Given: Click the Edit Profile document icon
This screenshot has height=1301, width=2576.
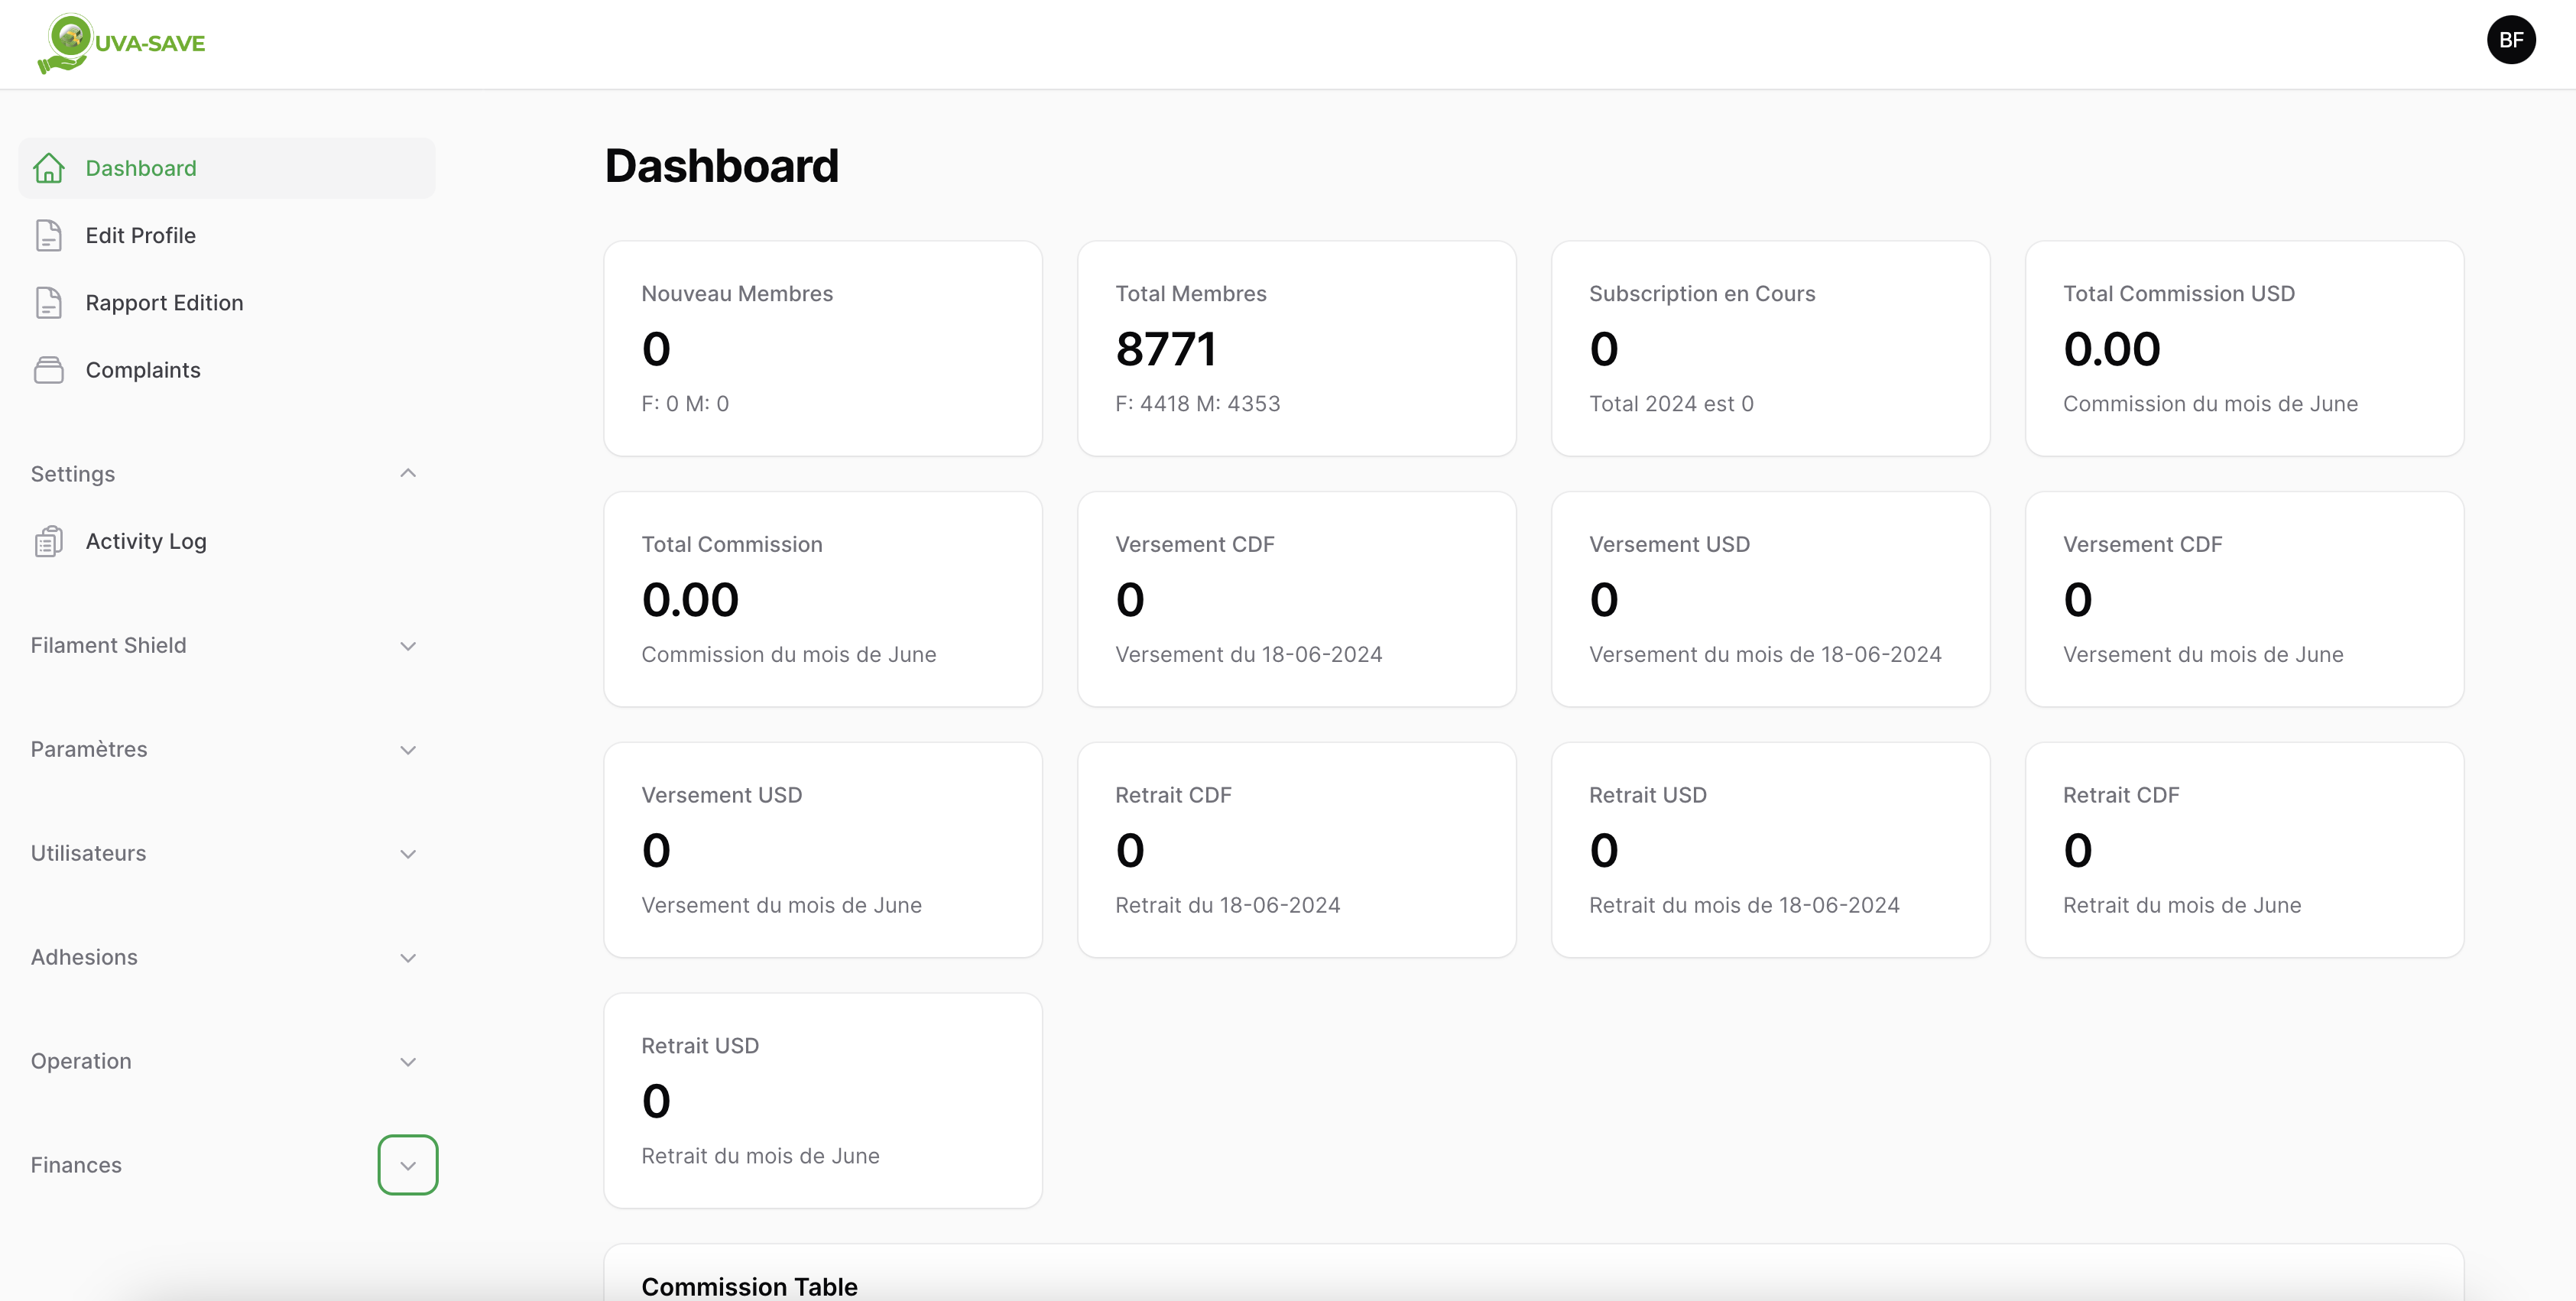Looking at the screenshot, I should [x=48, y=235].
